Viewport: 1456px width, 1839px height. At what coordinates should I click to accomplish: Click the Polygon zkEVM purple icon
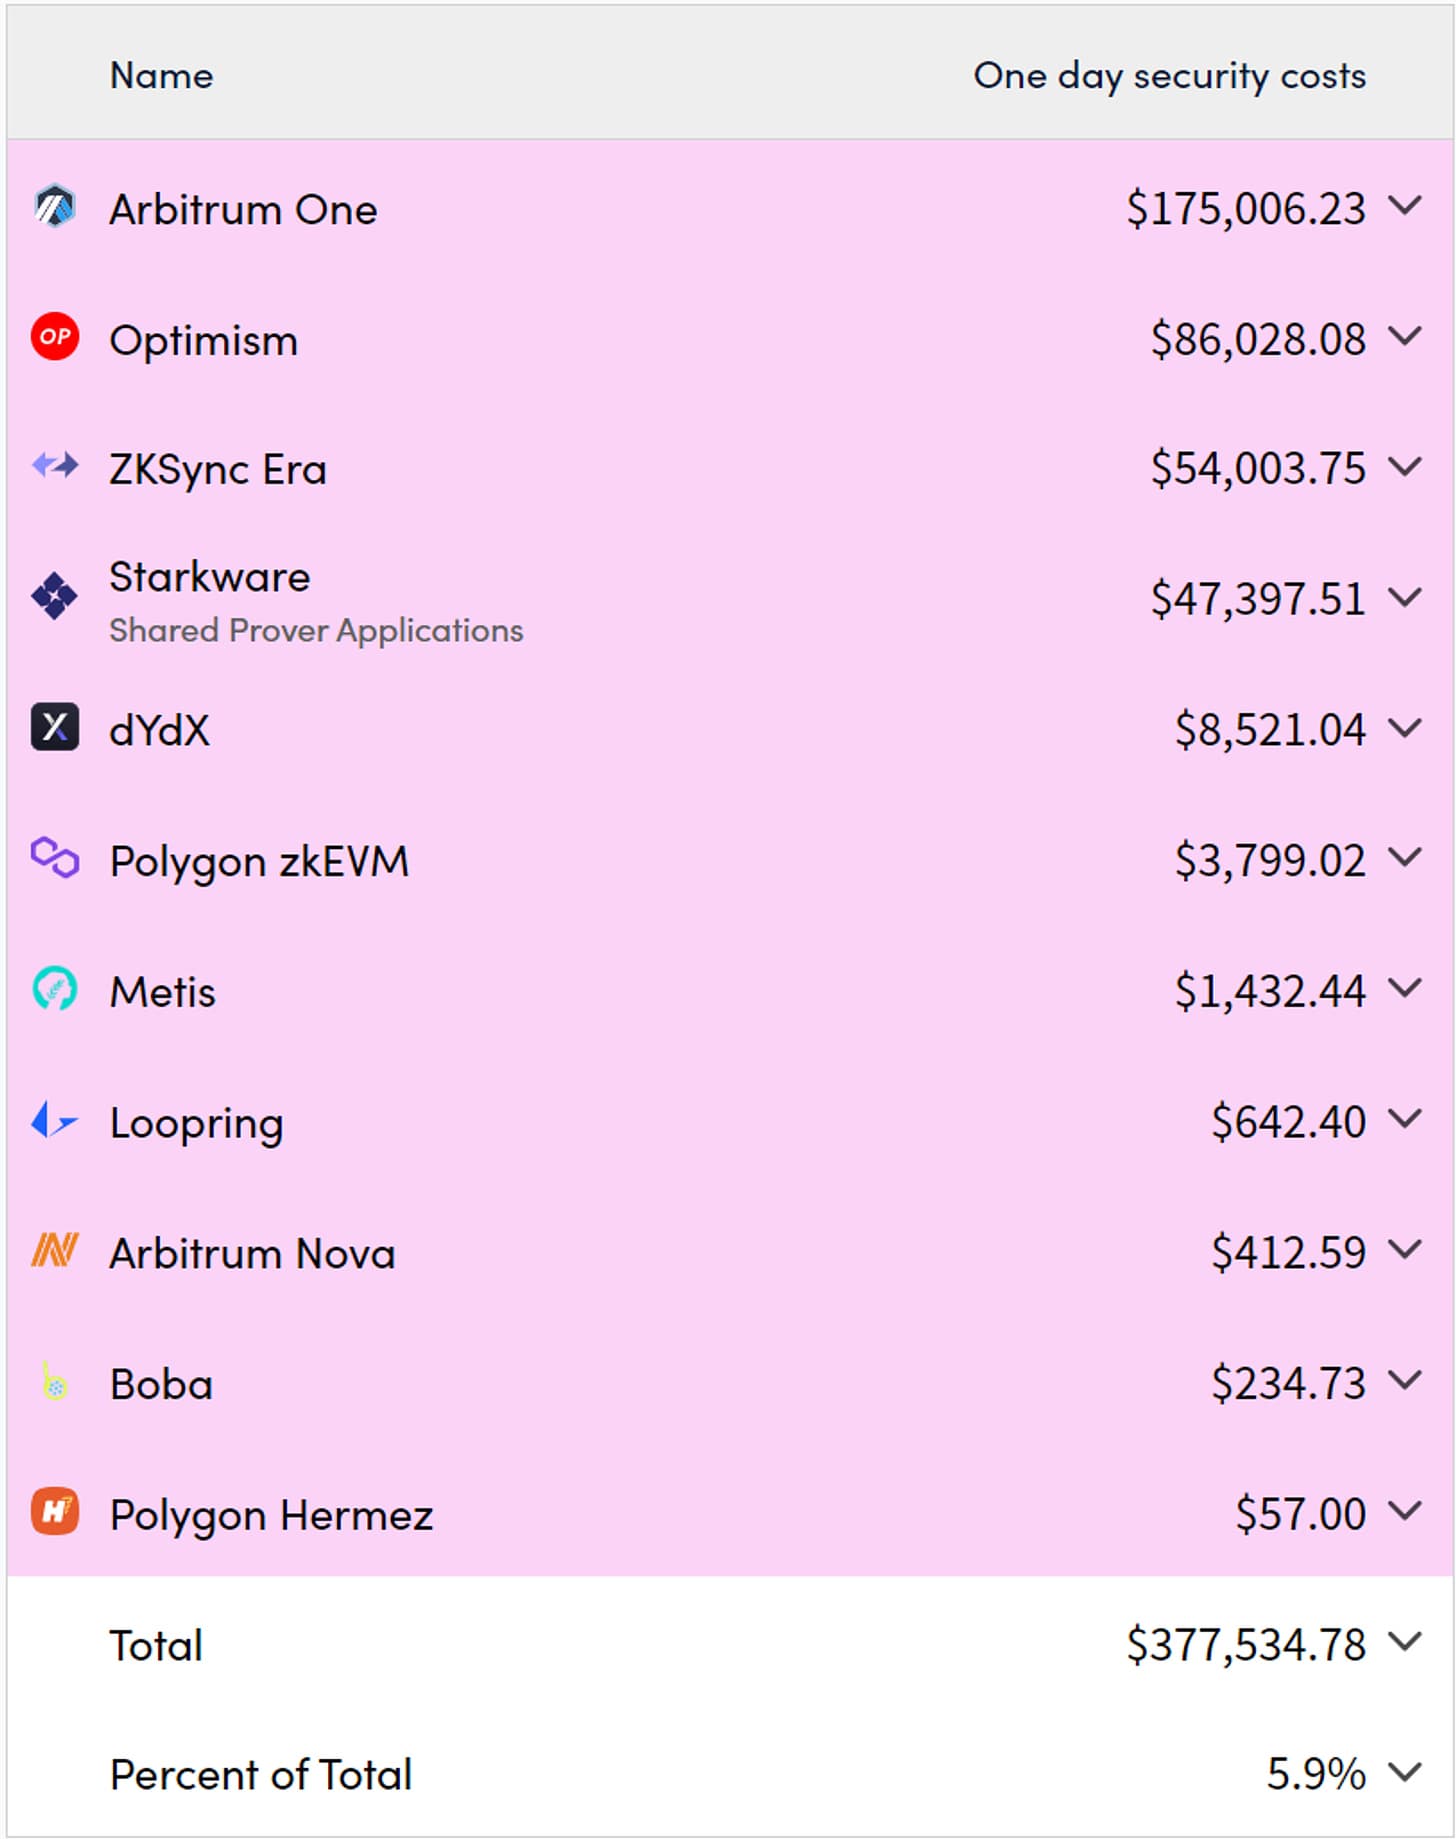tap(55, 858)
